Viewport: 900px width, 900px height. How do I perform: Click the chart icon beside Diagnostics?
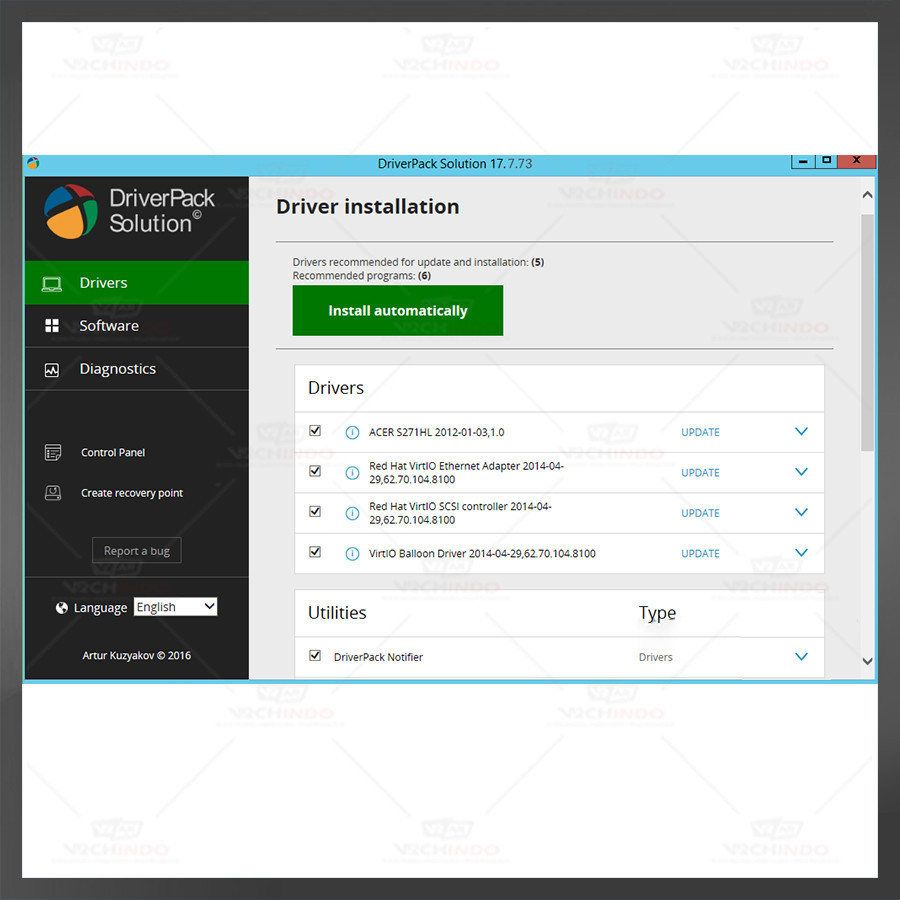pyautogui.click(x=52, y=370)
